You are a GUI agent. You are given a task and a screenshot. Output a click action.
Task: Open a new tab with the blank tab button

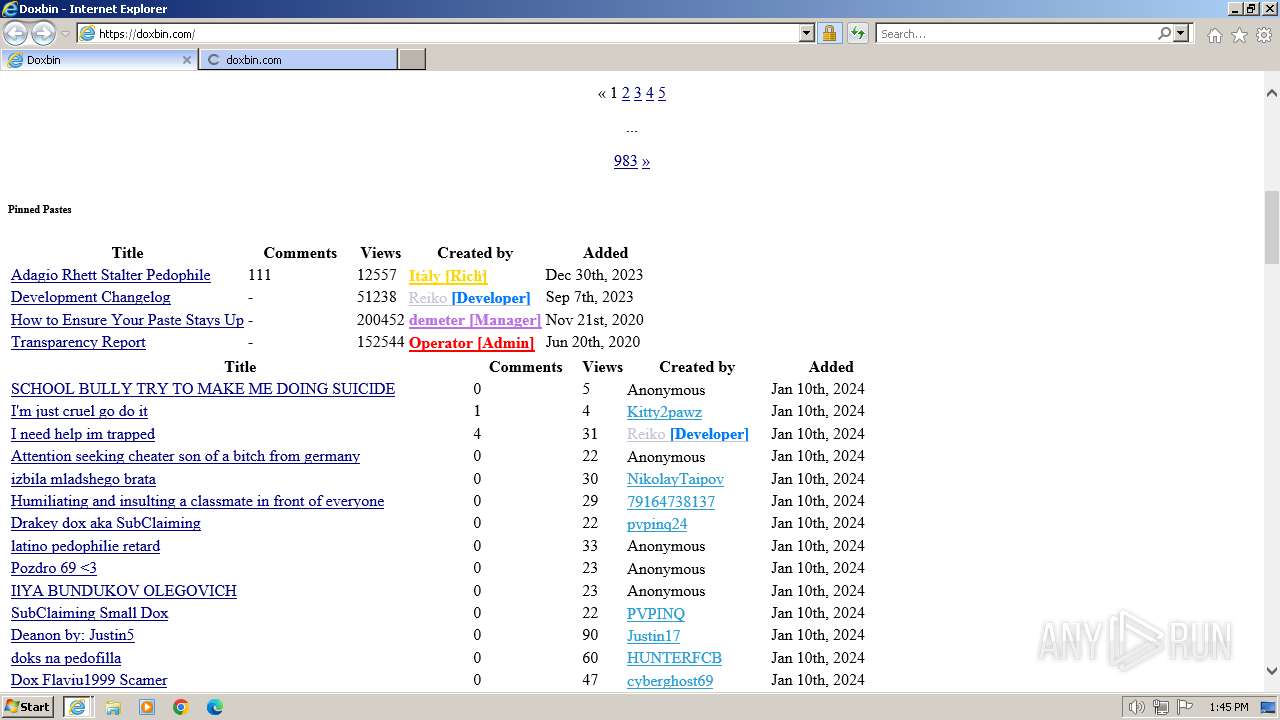tap(412, 60)
